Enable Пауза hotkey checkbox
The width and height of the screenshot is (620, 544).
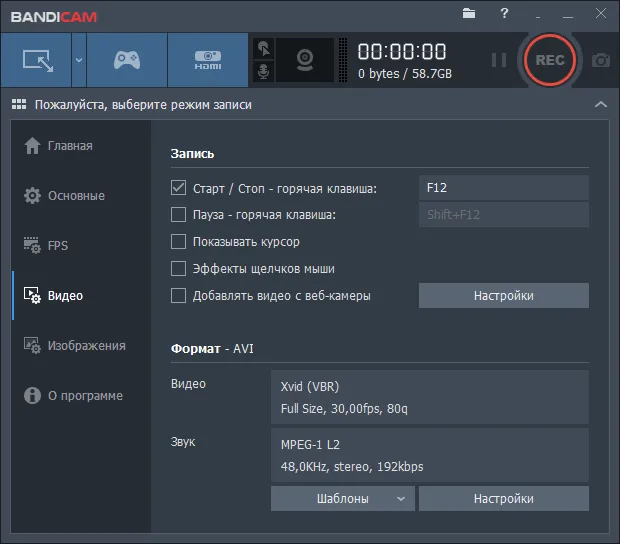[178, 215]
